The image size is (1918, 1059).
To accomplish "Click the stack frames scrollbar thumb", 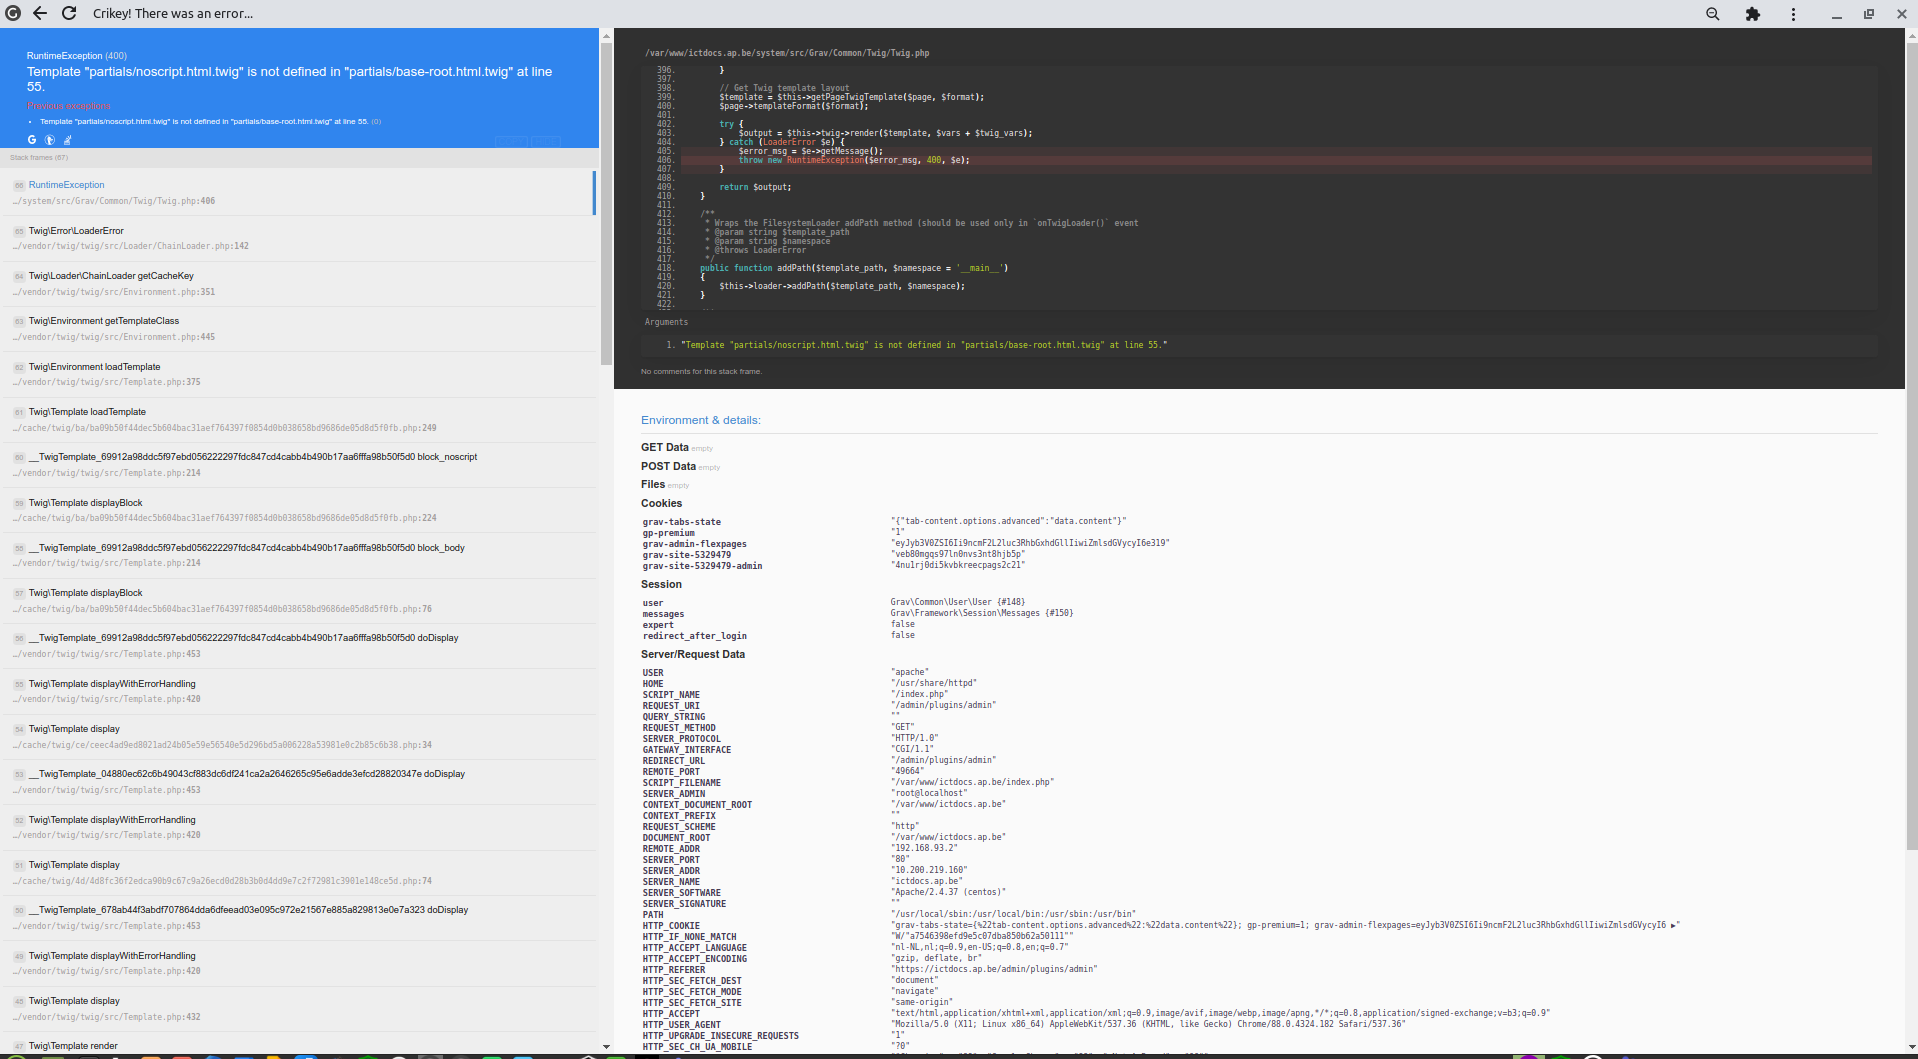I will coord(606,205).
